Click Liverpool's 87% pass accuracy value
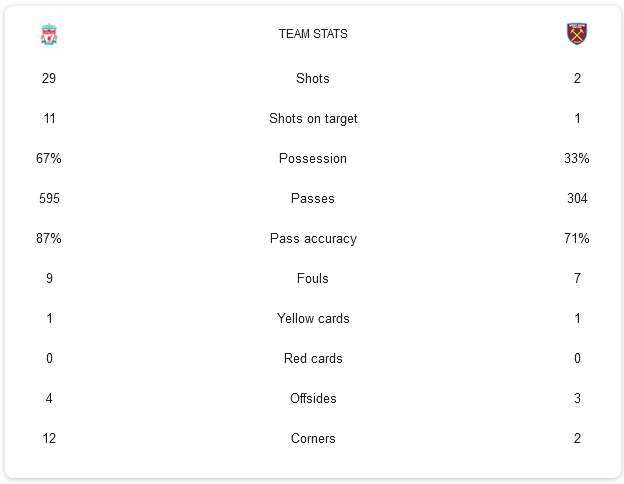624x484 pixels. 49,238
